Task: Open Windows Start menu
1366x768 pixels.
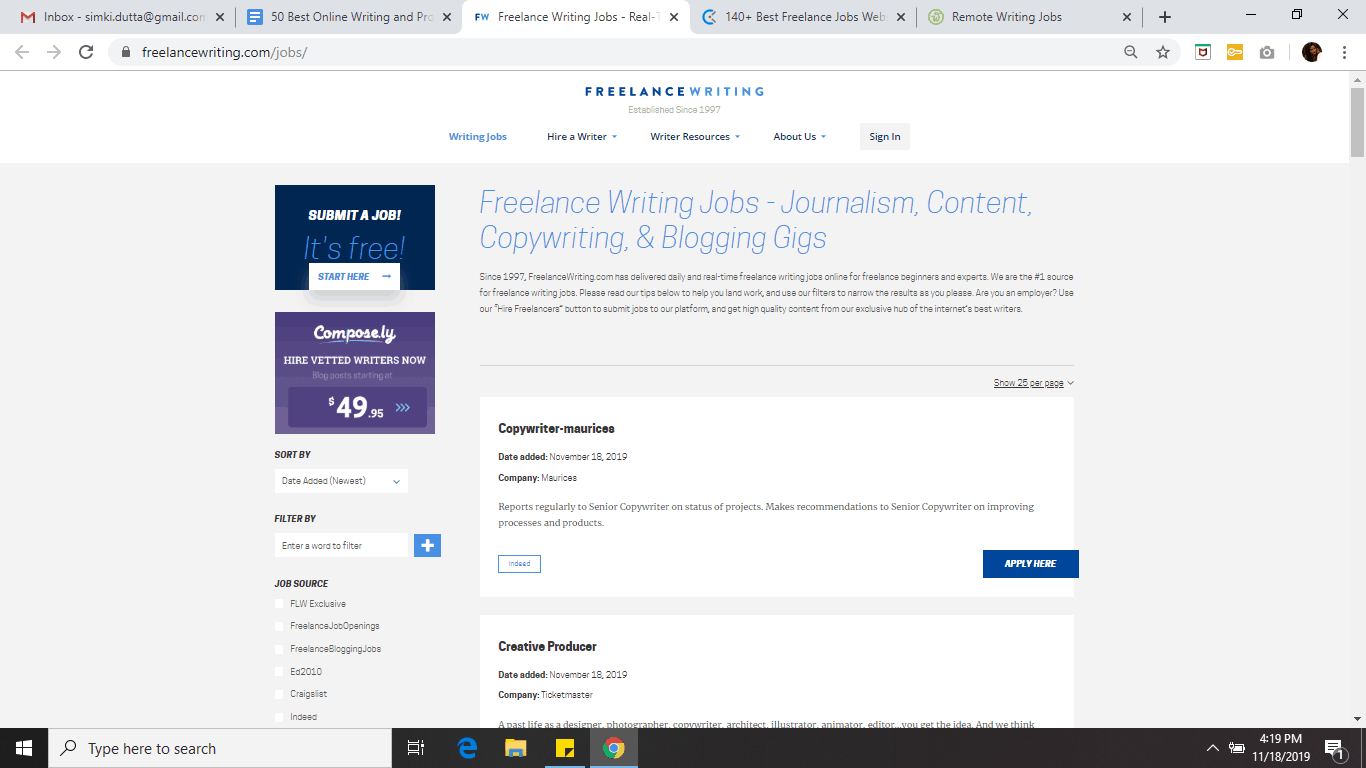Action: (24, 748)
